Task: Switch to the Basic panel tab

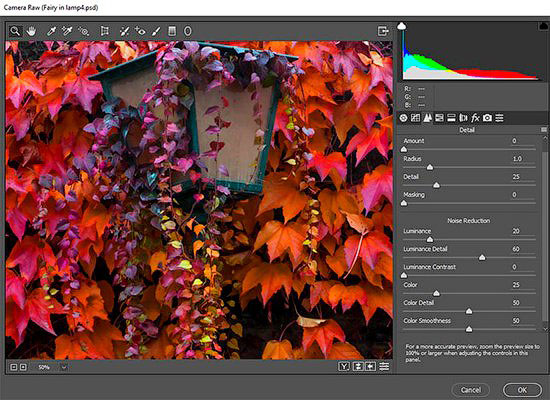Action: pos(403,118)
